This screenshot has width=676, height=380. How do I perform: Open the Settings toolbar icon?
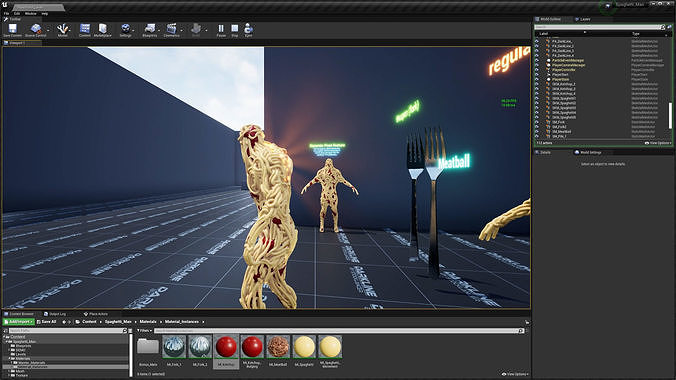coord(125,29)
